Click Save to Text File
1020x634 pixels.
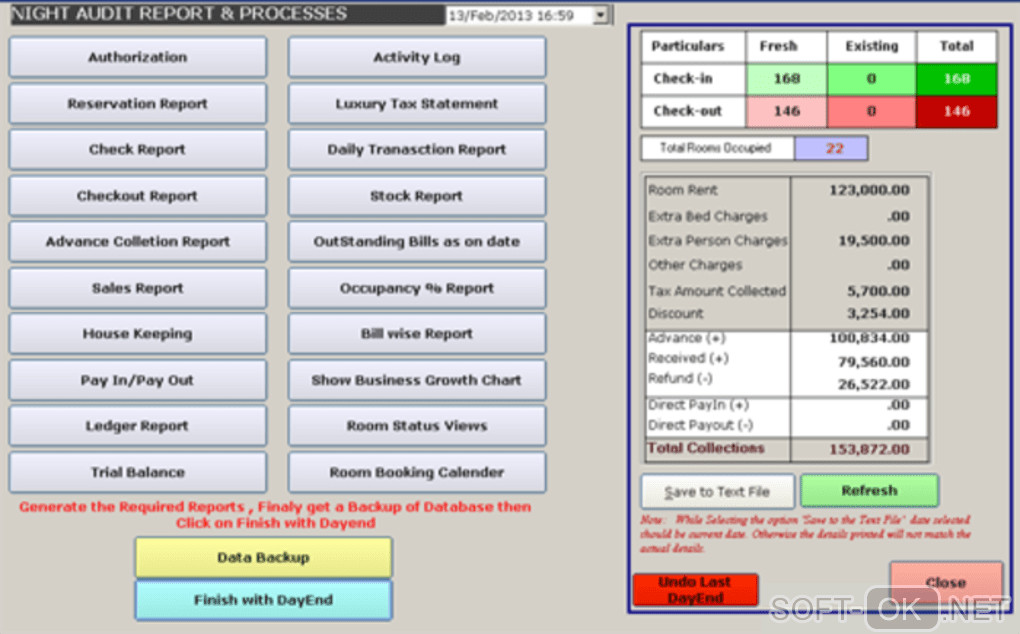pos(718,492)
